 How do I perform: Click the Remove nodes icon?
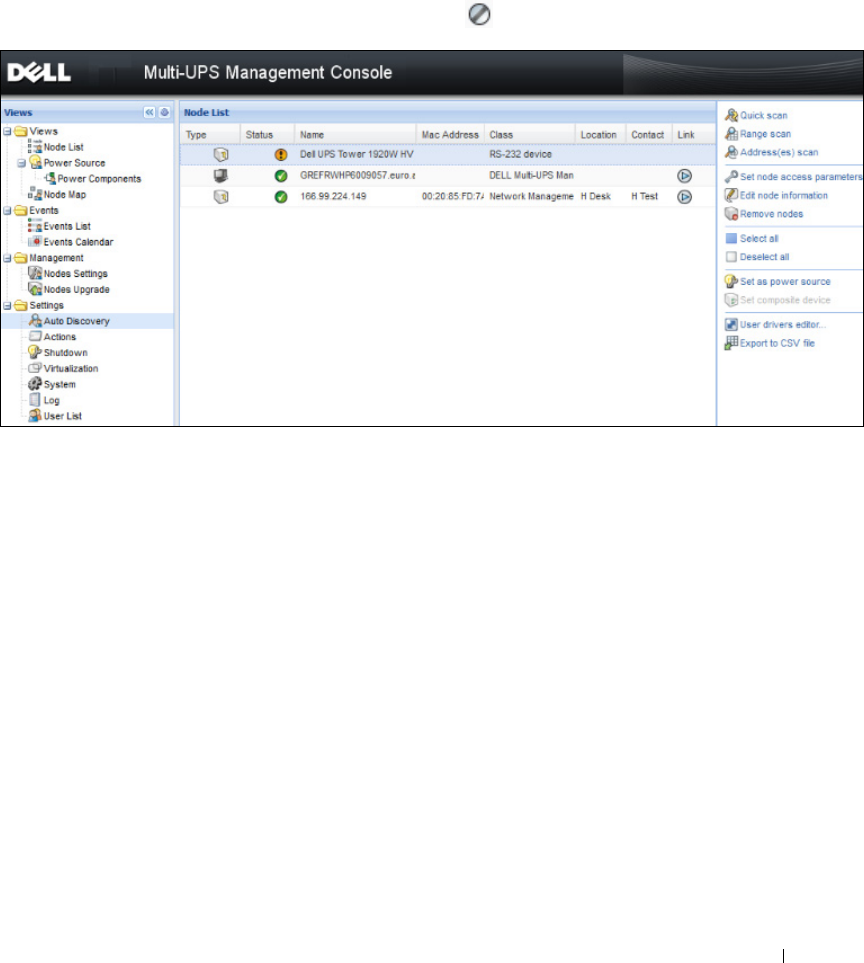[x=731, y=214]
